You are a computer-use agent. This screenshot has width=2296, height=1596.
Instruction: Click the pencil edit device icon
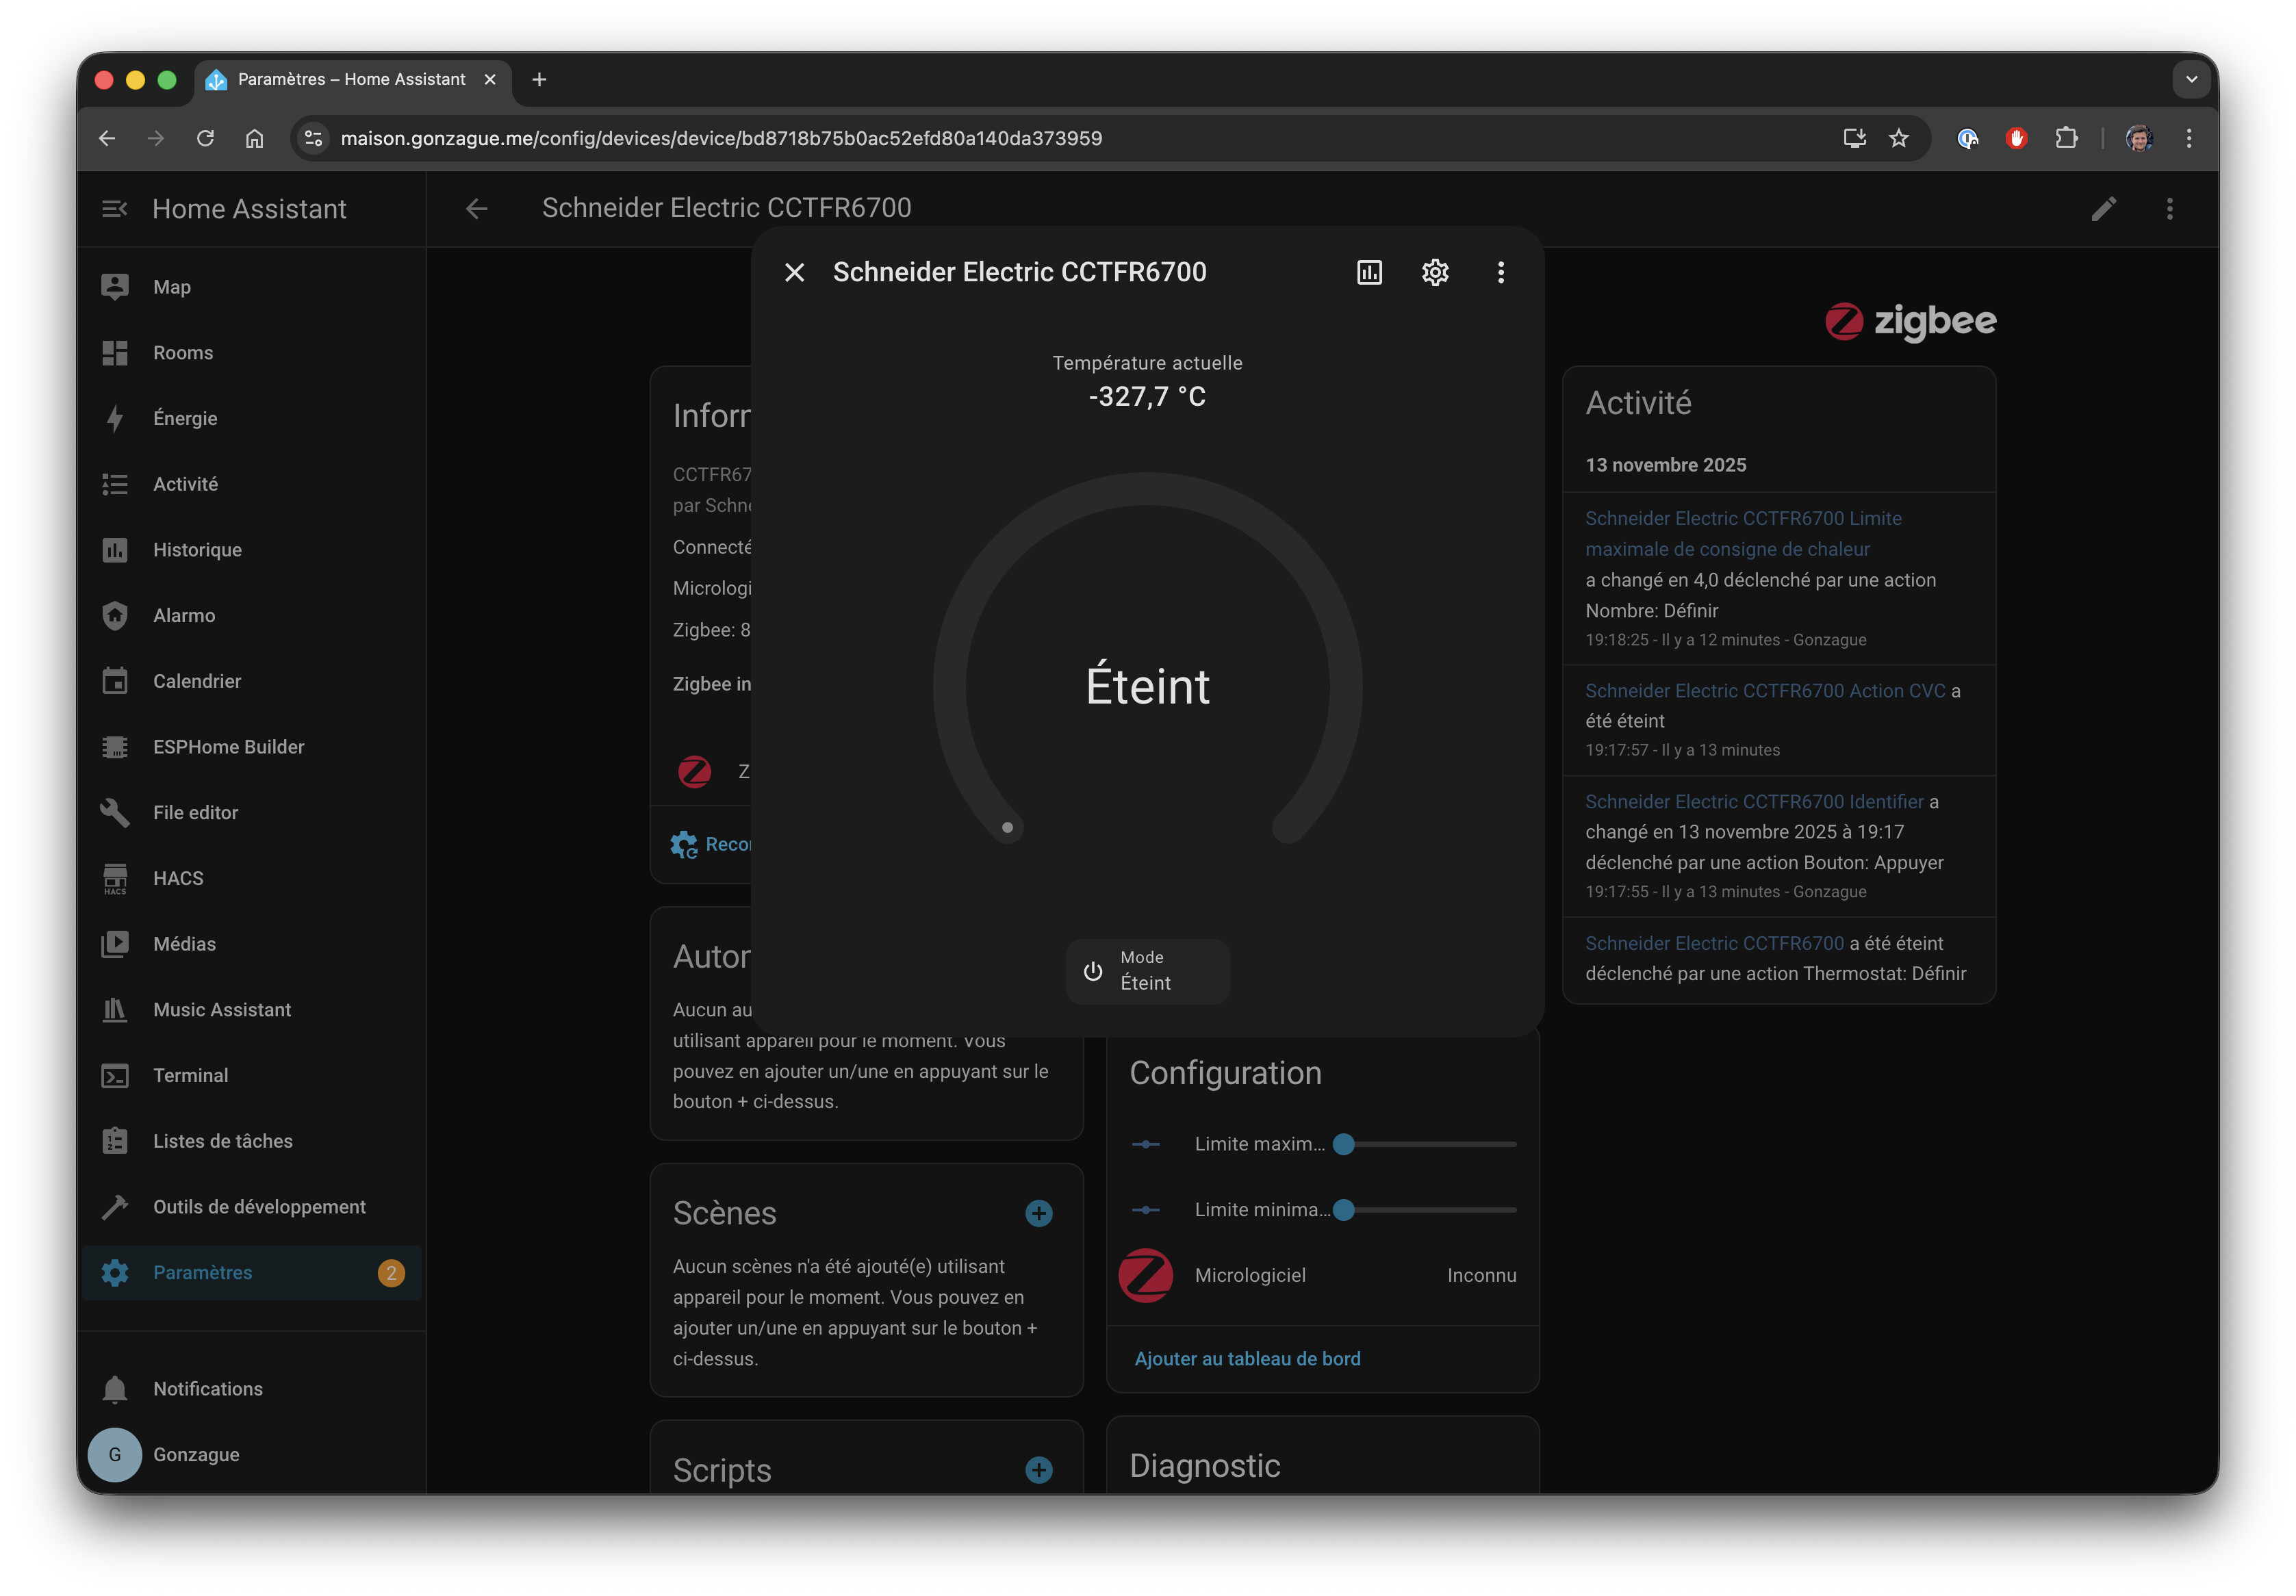click(x=2103, y=208)
